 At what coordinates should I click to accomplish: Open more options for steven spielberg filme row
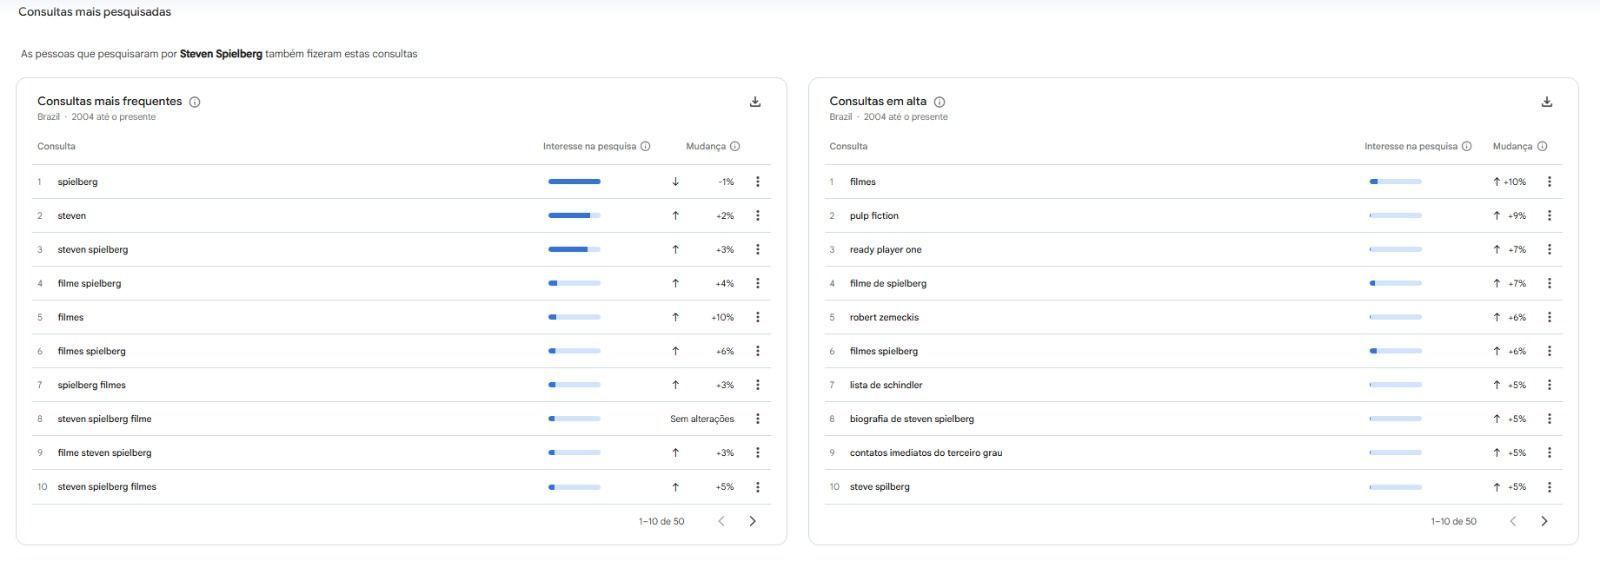coord(757,419)
